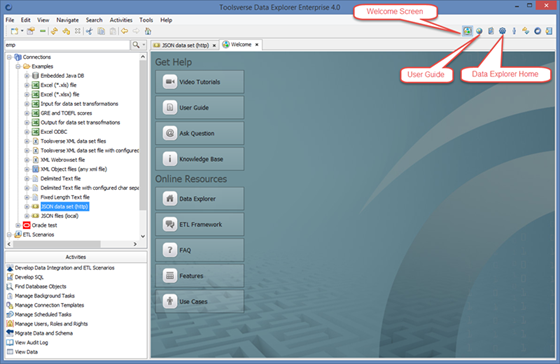The image size is (560, 364).
Task: Open the Navigate menu
Action: pyautogui.click(x=68, y=20)
